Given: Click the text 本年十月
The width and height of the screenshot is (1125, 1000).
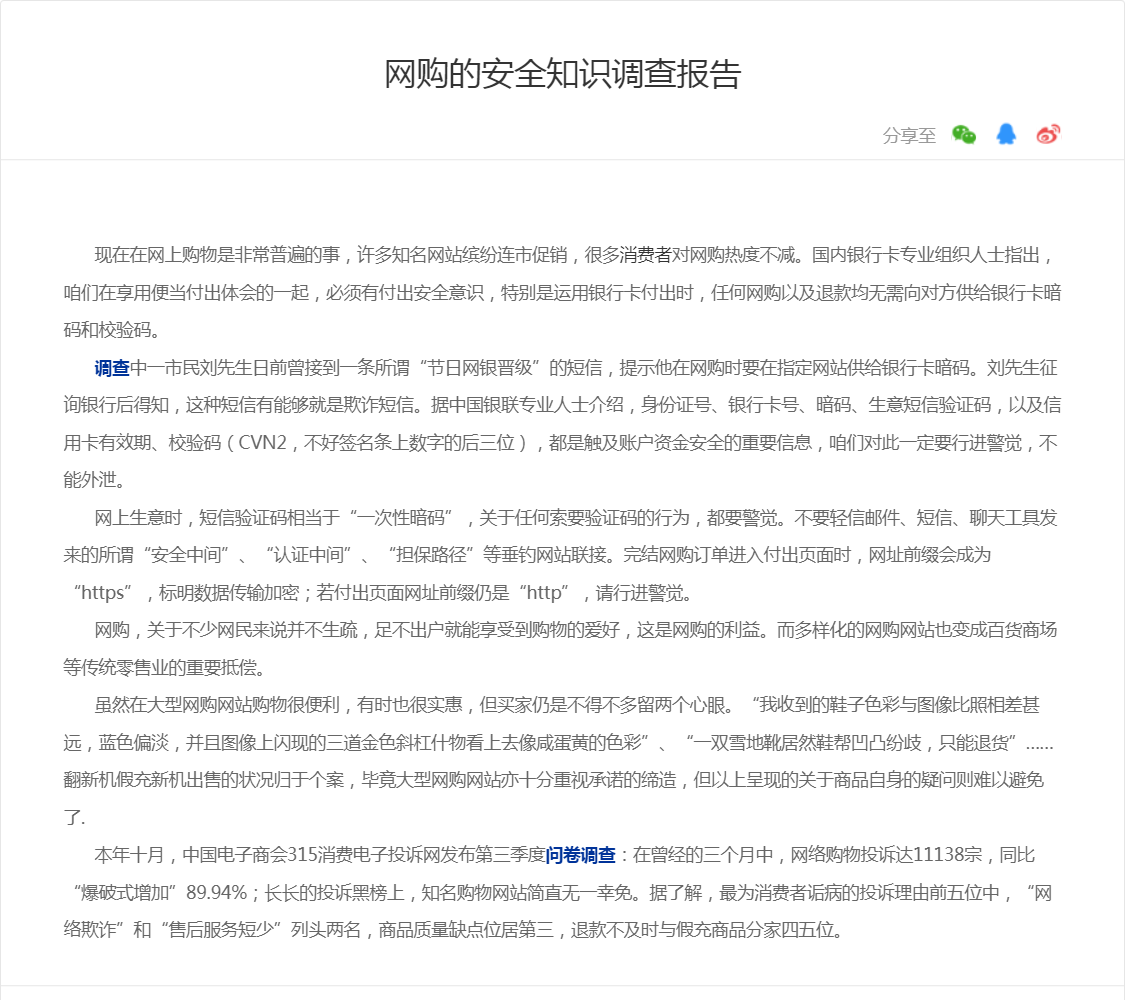Looking at the screenshot, I should [x=129, y=855].
